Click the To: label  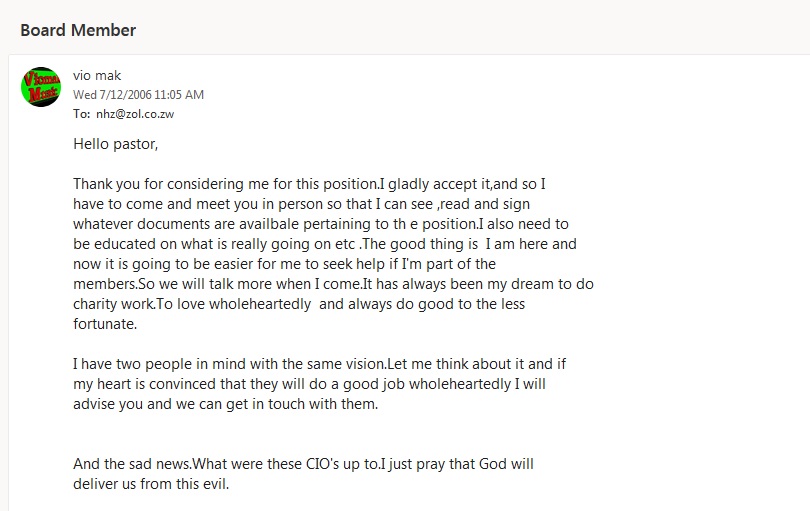point(82,114)
